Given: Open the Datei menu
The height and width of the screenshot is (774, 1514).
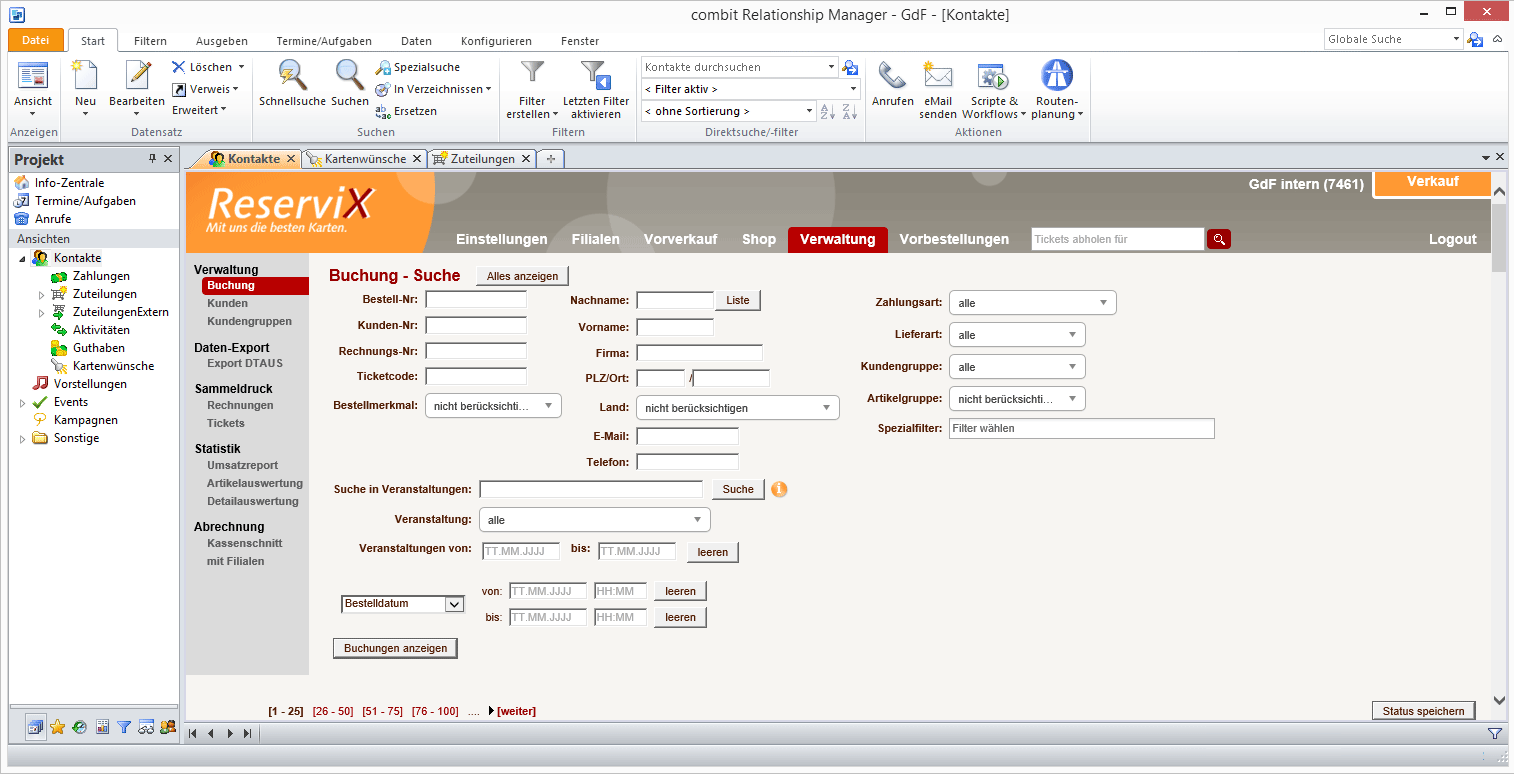Looking at the screenshot, I should [x=35, y=40].
